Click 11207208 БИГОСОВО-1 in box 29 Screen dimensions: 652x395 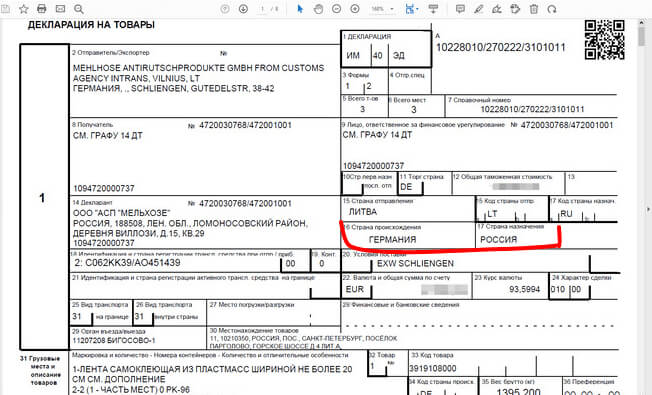[114, 341]
